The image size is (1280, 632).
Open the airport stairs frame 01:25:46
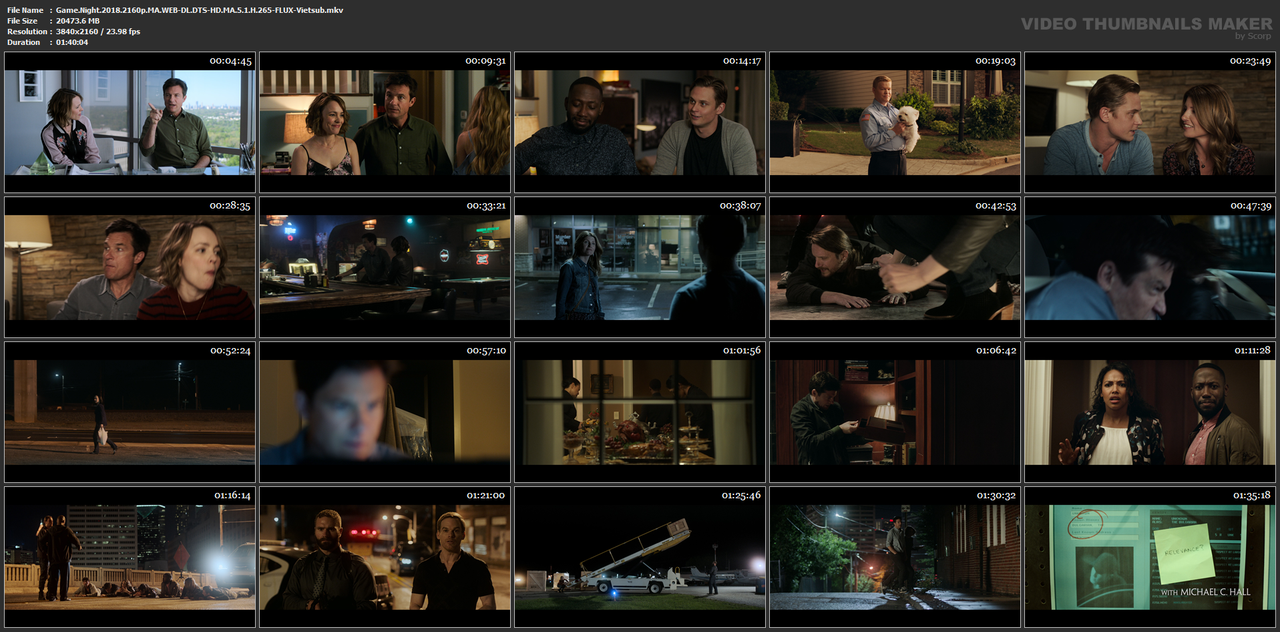[x=640, y=557]
